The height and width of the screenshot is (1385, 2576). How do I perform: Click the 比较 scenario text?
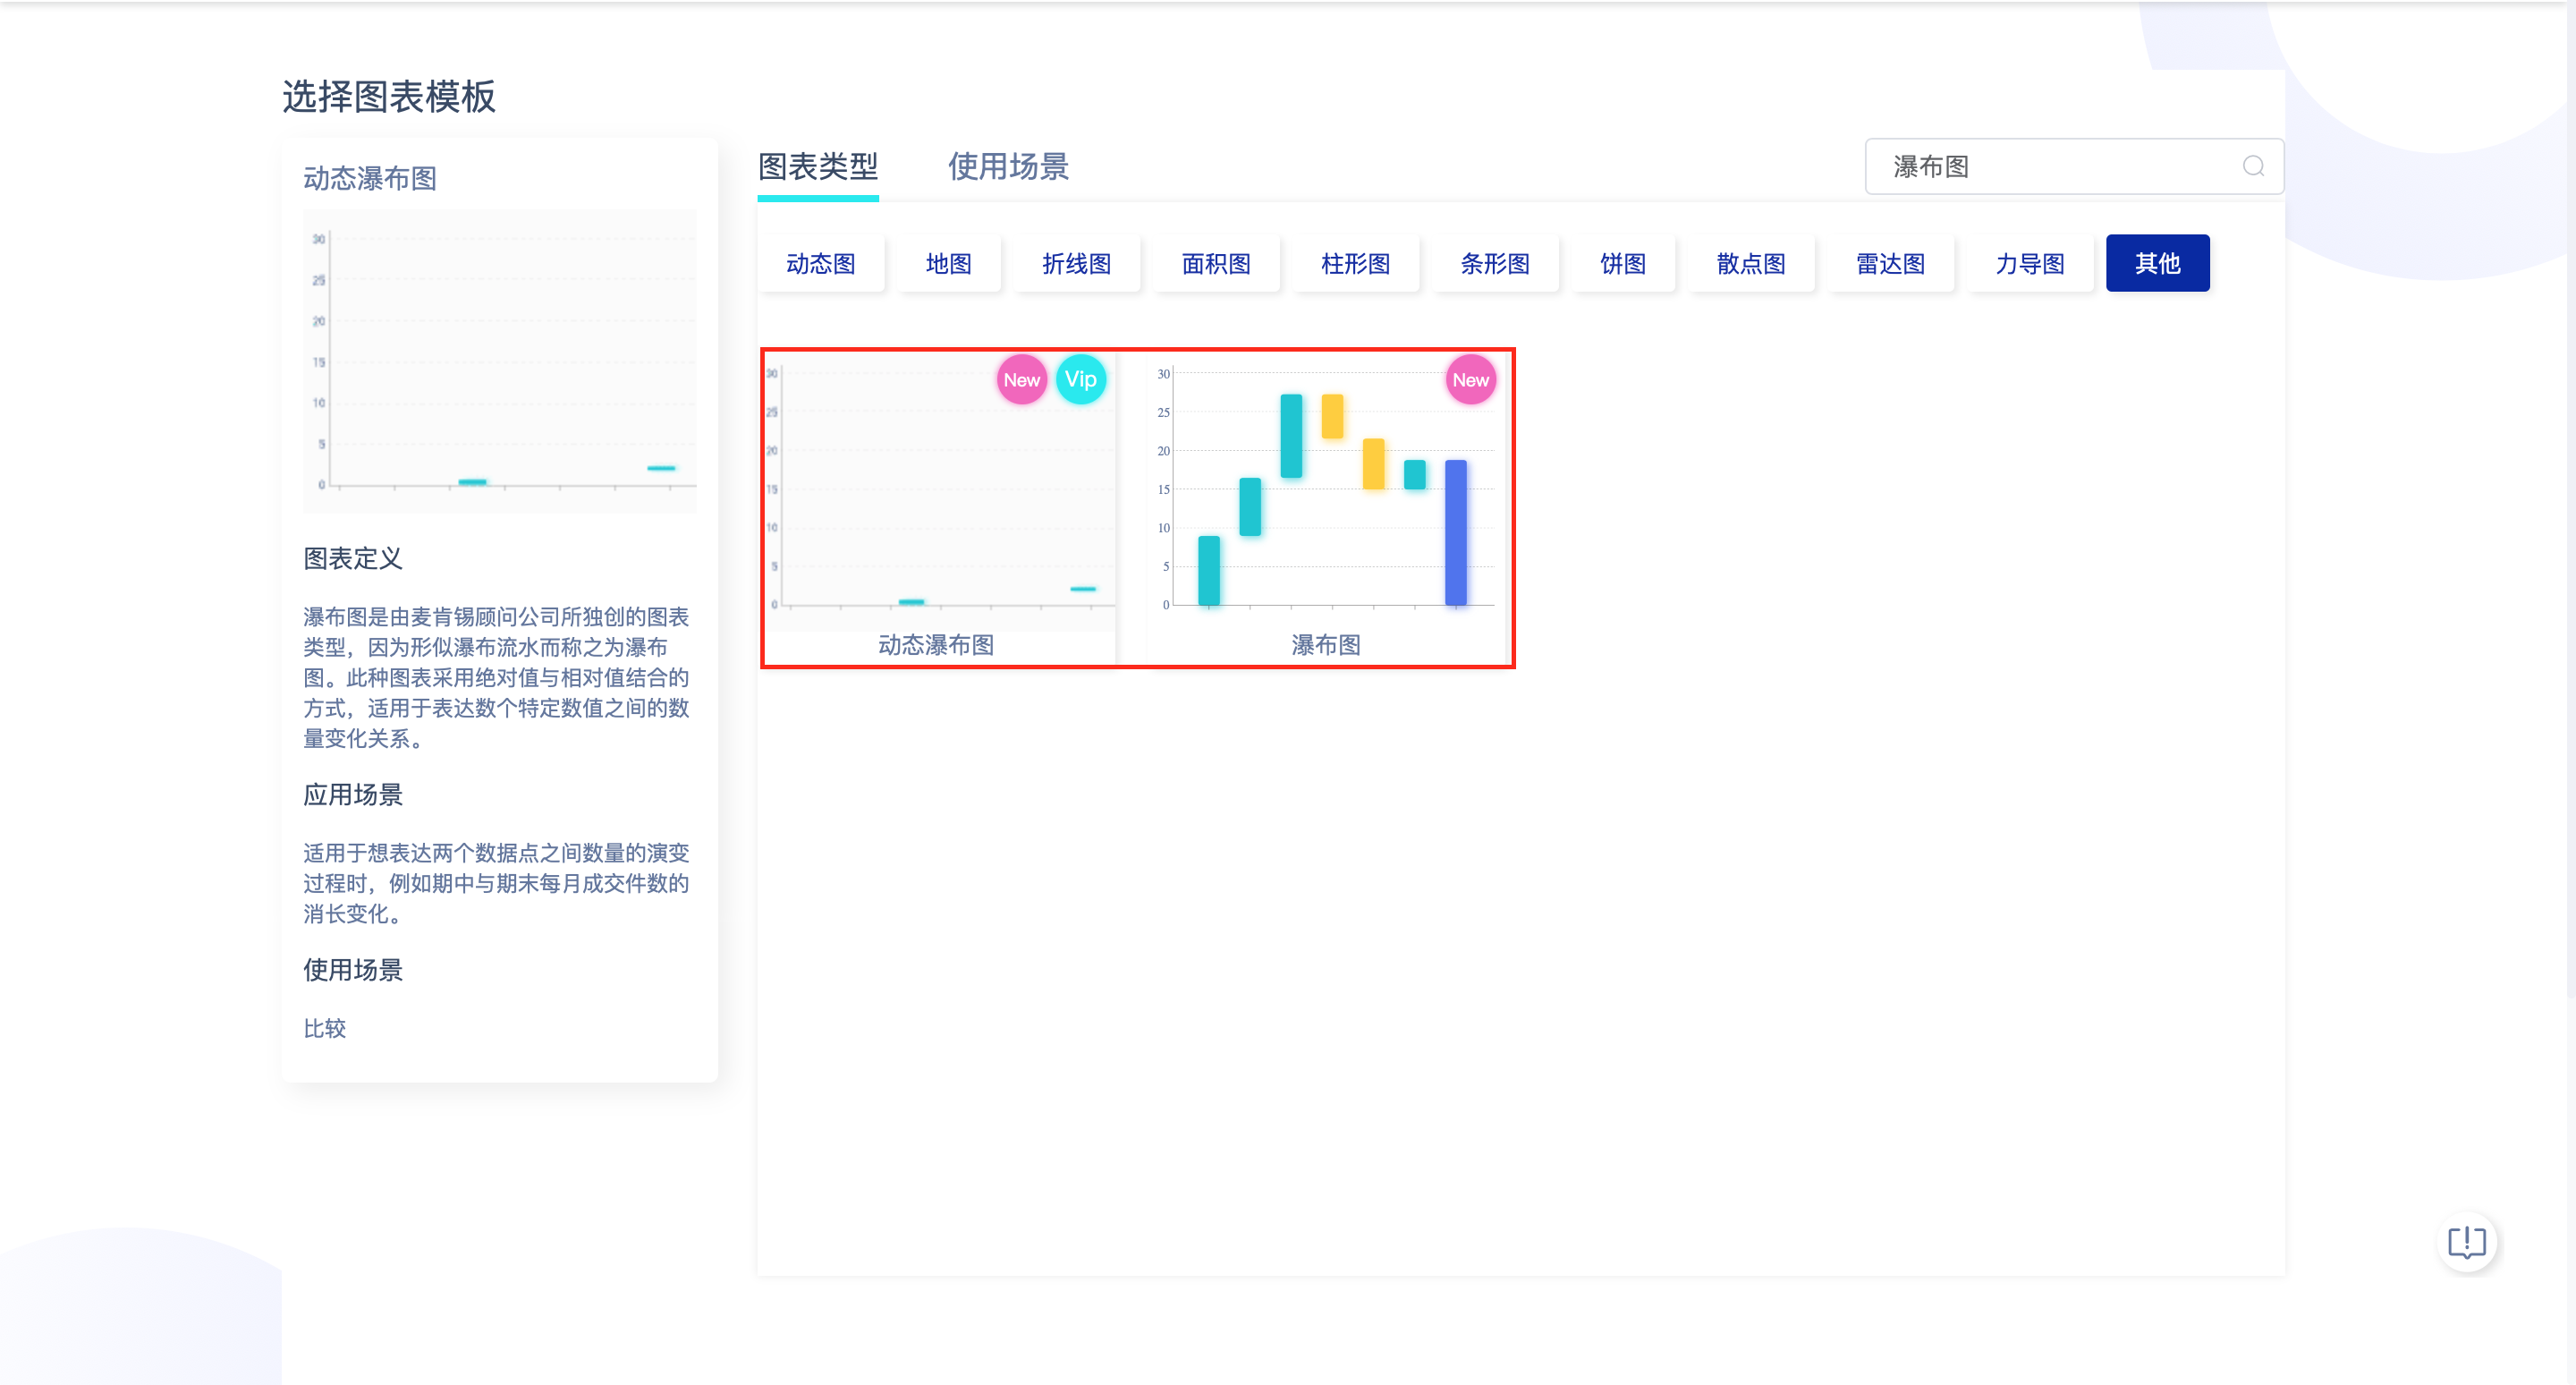(325, 1028)
